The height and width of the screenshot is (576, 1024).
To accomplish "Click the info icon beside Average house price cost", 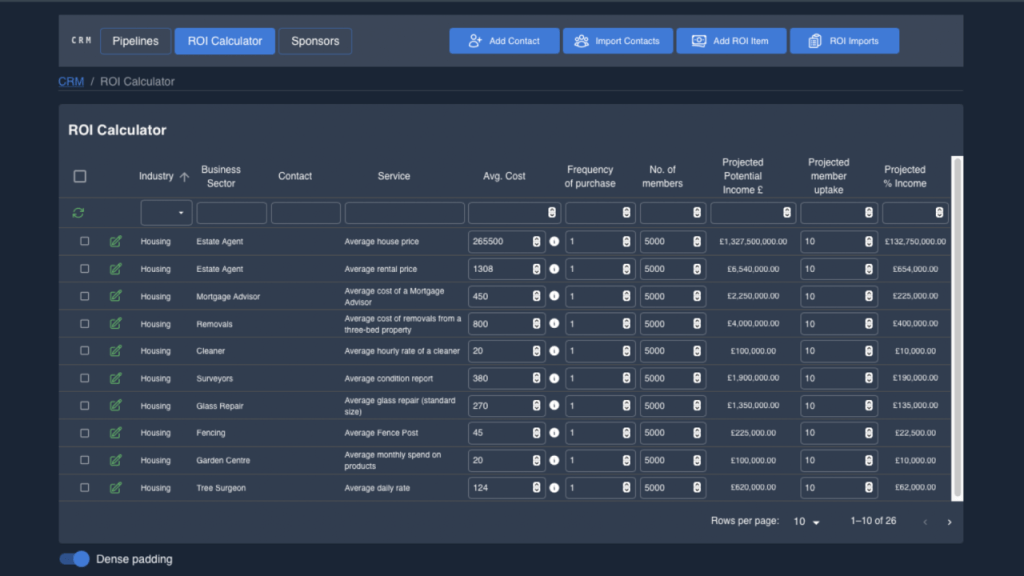I will click(554, 242).
